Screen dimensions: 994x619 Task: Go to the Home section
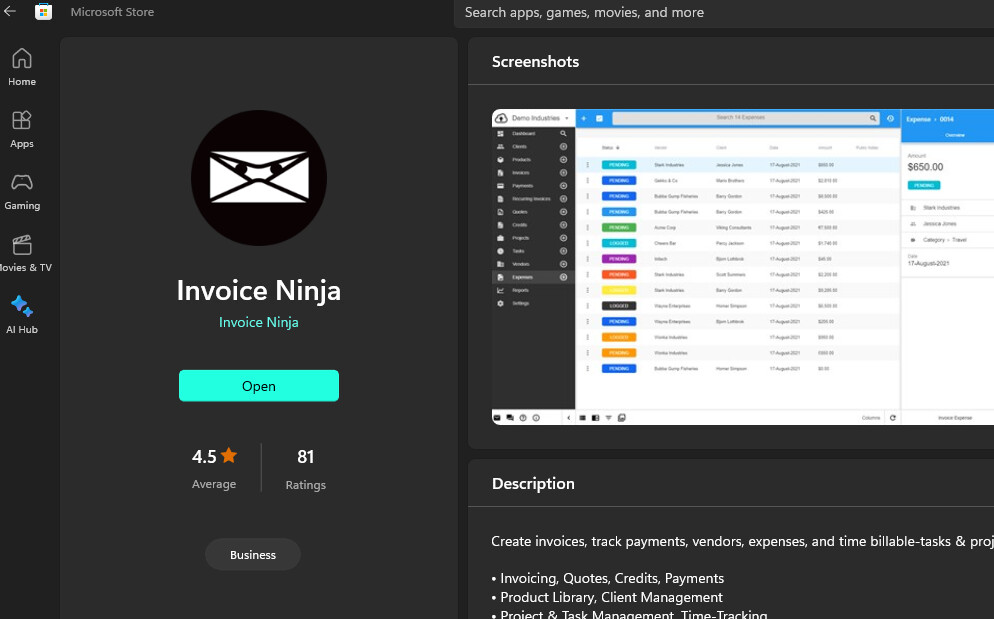click(x=22, y=67)
